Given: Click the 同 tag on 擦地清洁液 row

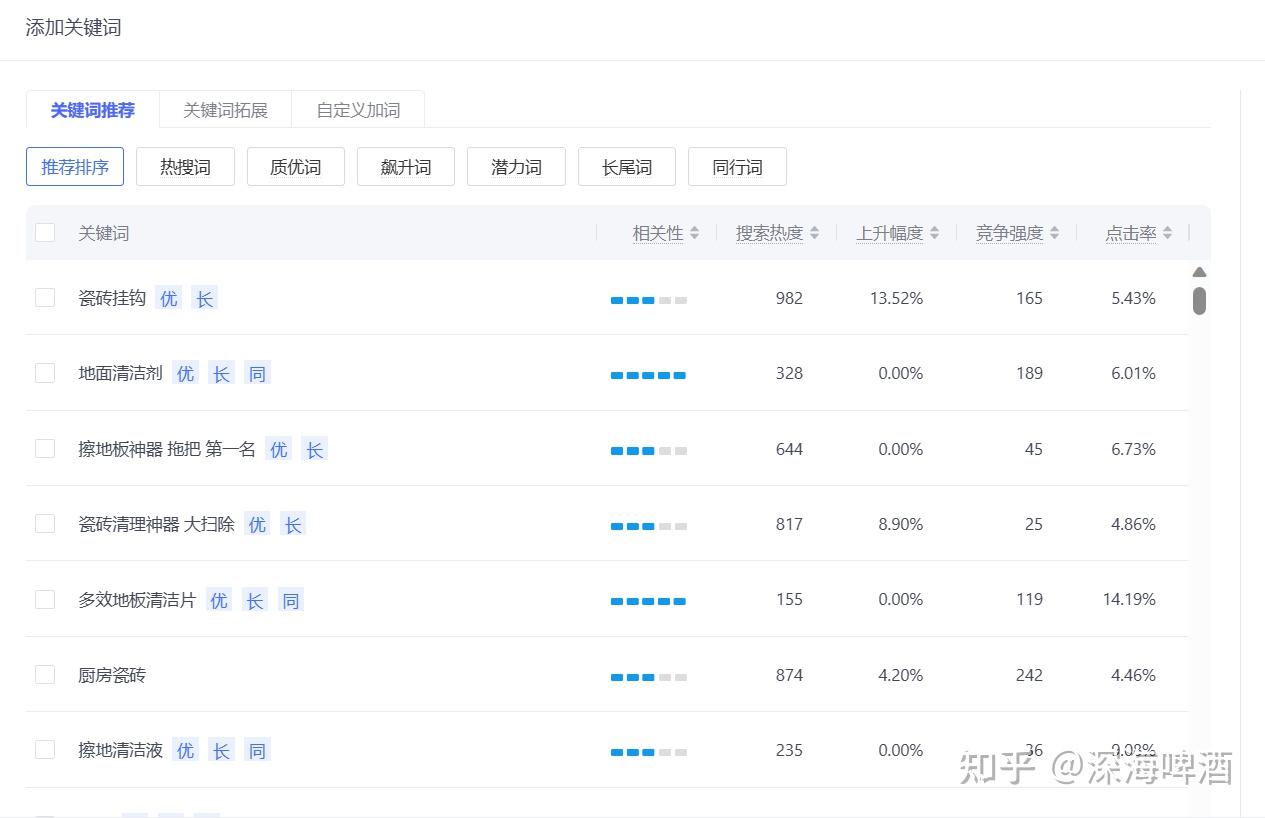Looking at the screenshot, I should coord(257,750).
